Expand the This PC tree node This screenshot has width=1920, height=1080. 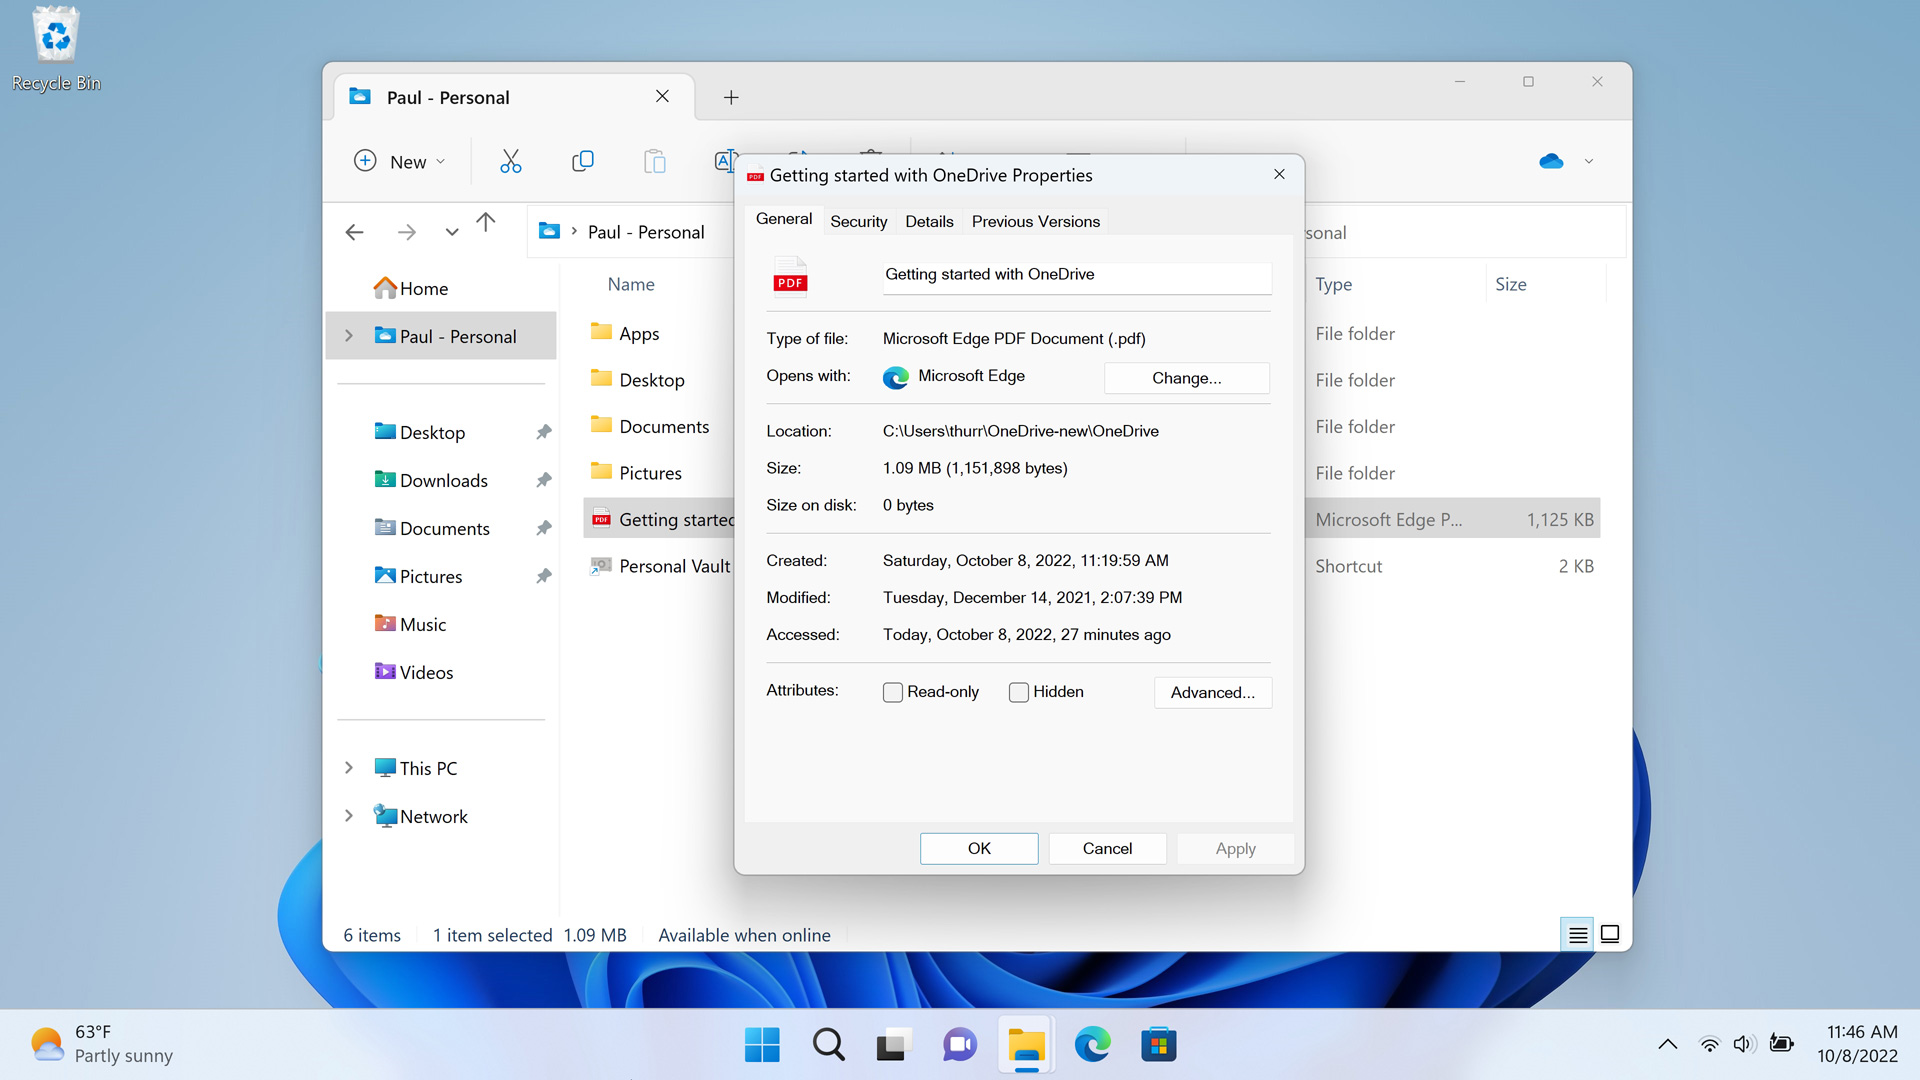349,768
